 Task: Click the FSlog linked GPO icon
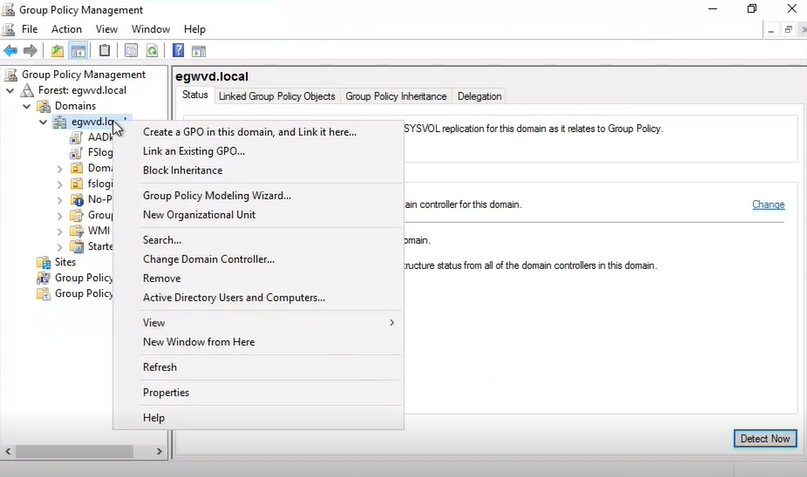pos(76,153)
